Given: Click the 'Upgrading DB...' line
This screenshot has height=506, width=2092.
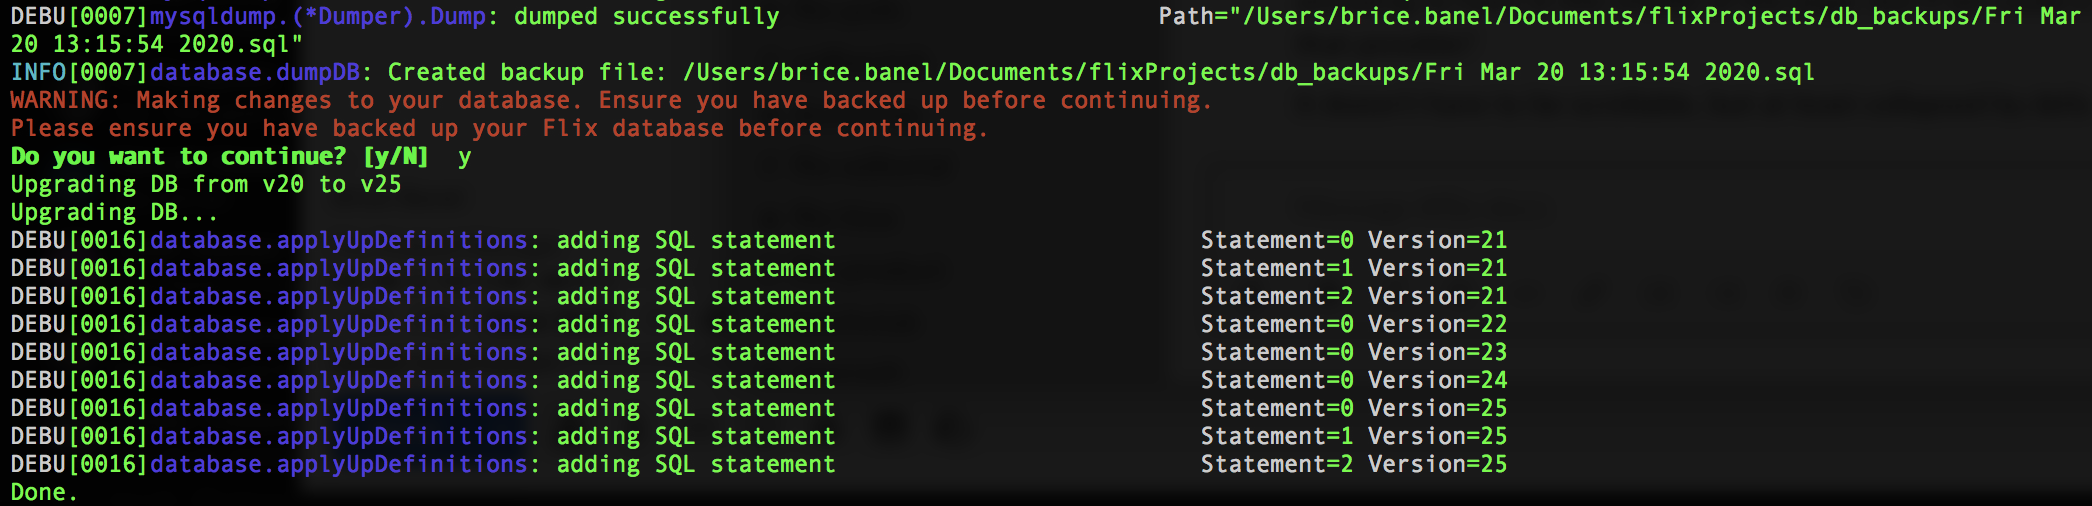Looking at the screenshot, I should pos(114,213).
